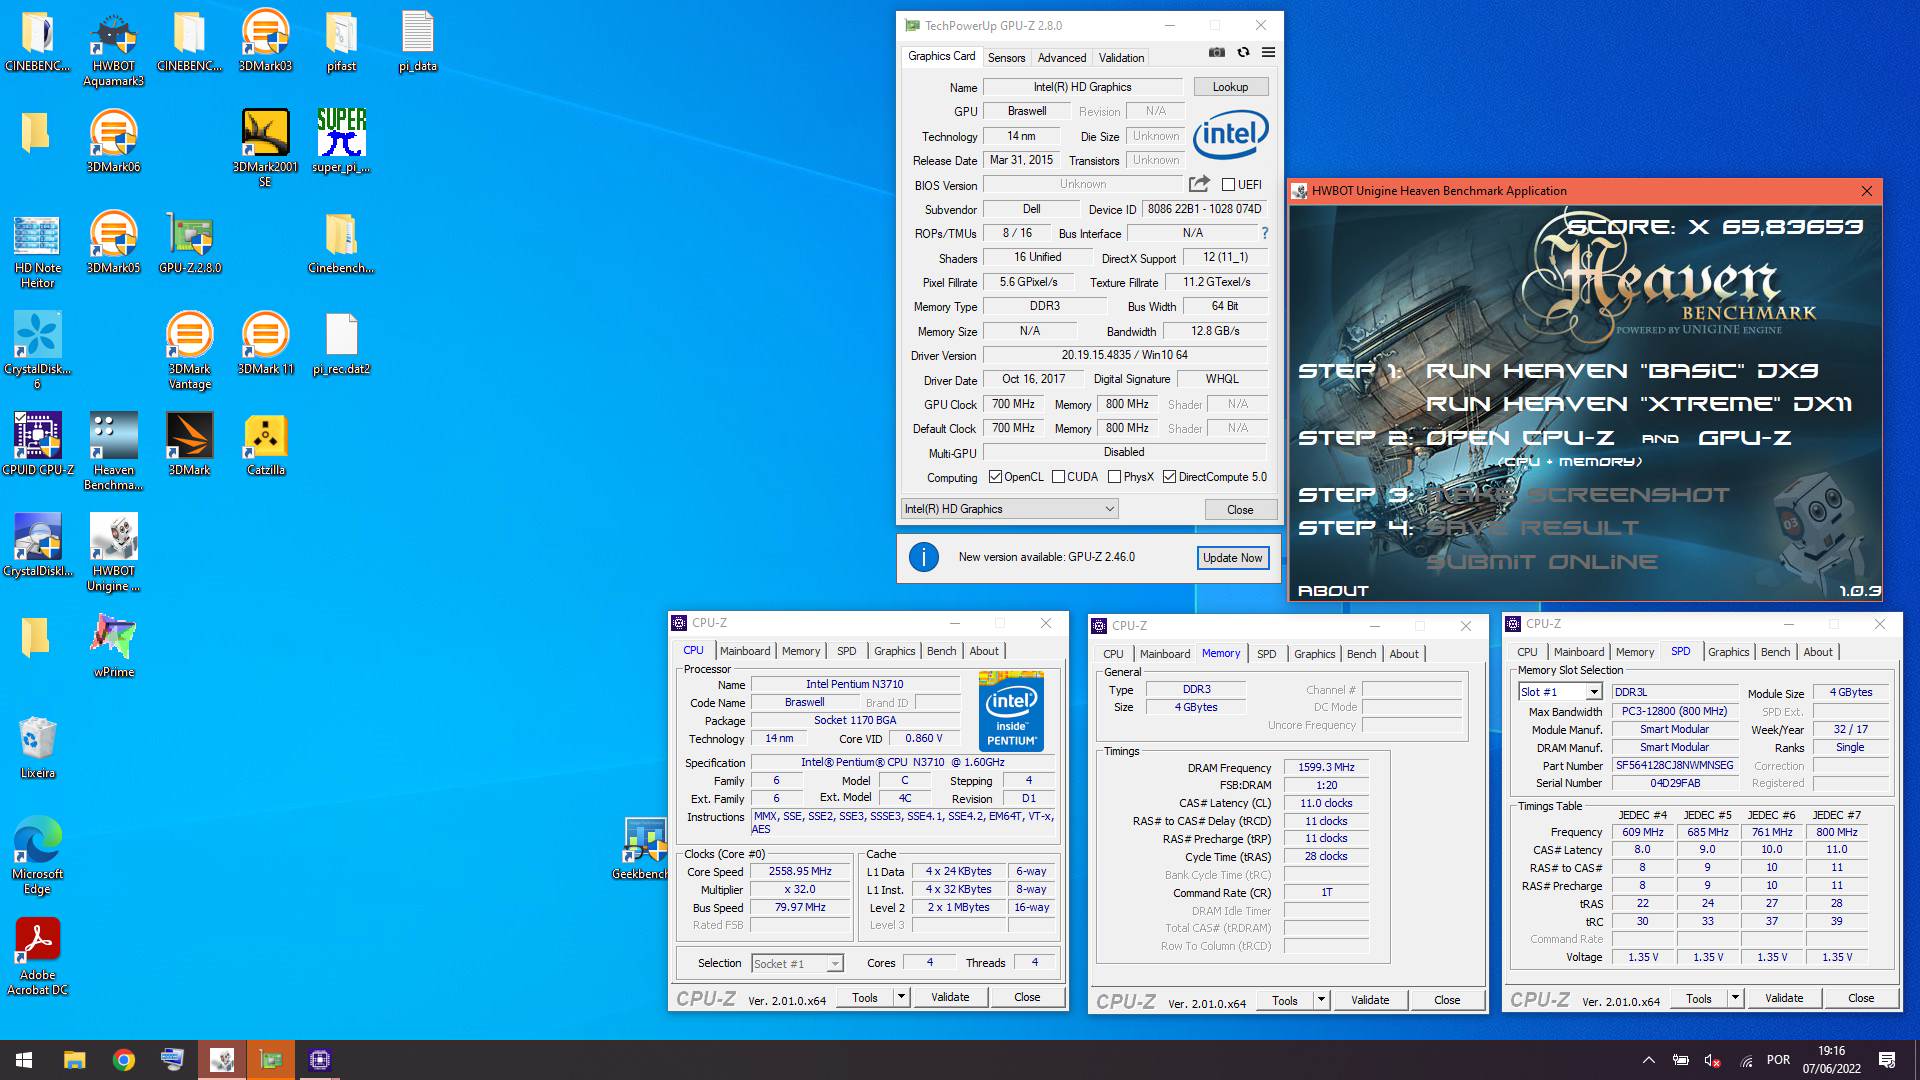Viewport: 1920px width, 1080px height.
Task: Open the 3DMark03 desktop icon
Action: 265,41
